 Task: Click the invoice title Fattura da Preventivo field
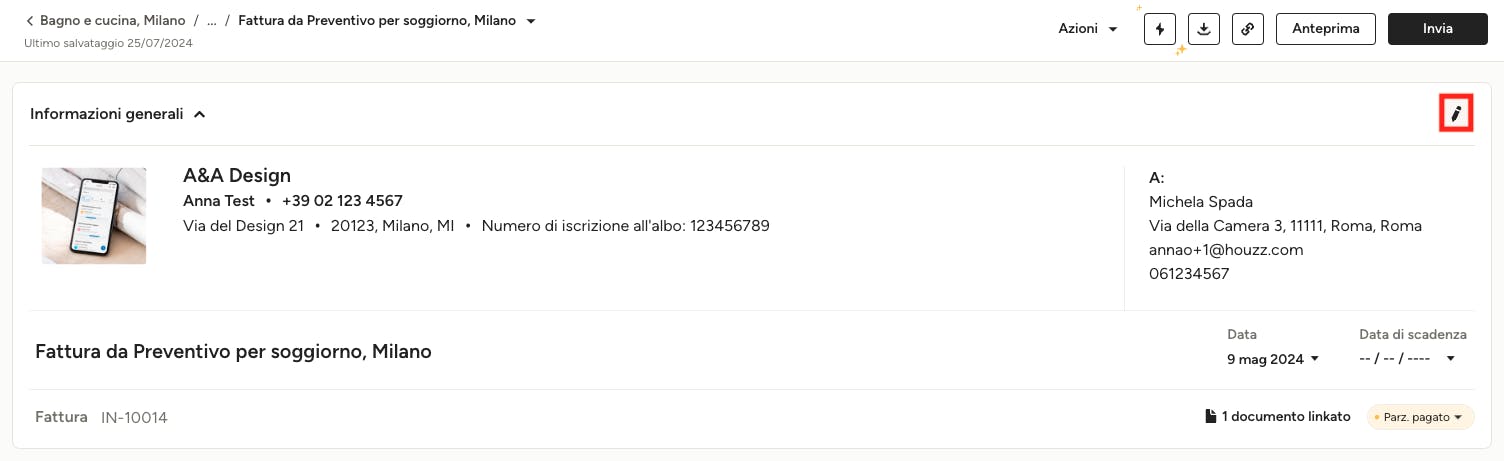pyautogui.click(x=233, y=352)
